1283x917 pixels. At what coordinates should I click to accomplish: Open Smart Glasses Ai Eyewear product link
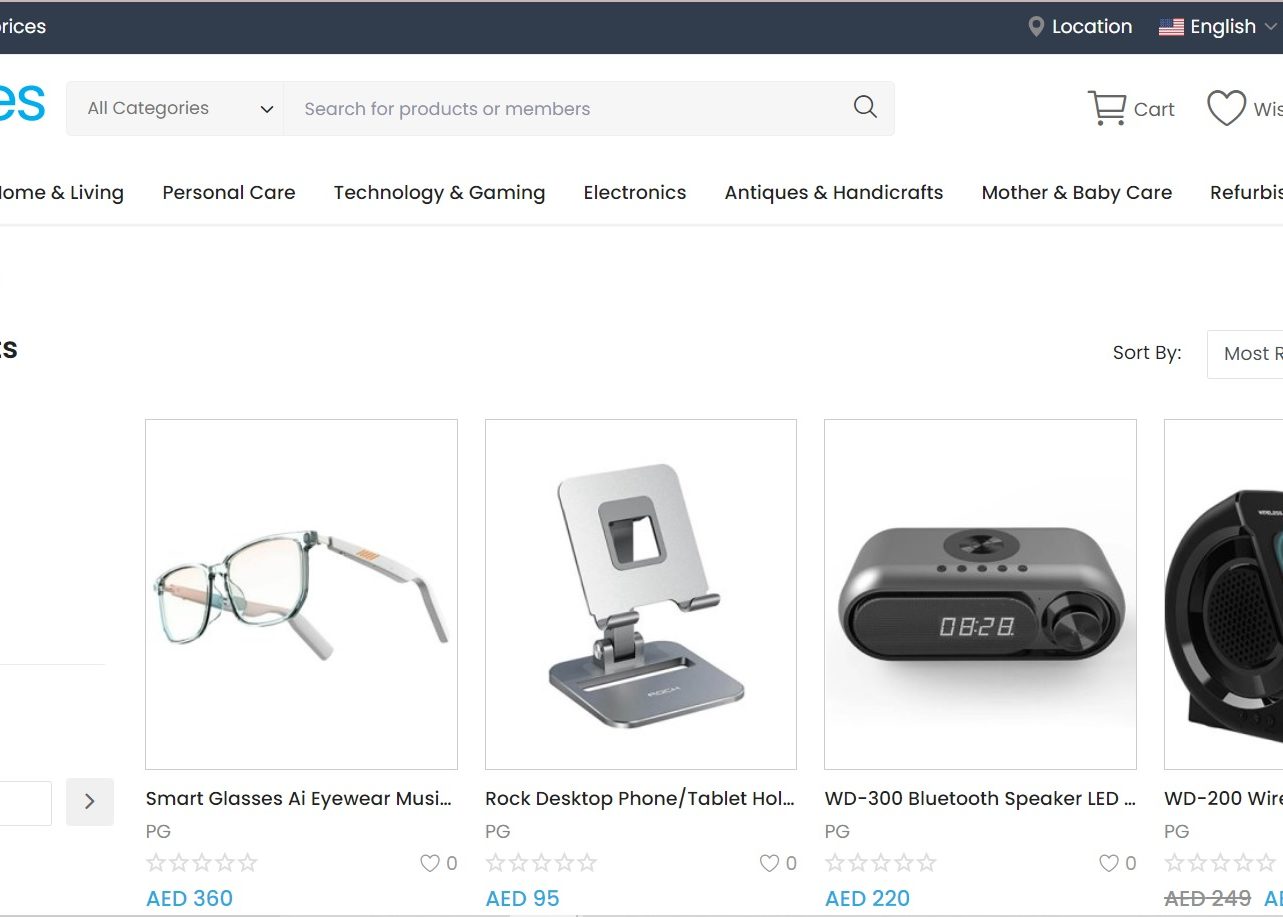(x=299, y=798)
